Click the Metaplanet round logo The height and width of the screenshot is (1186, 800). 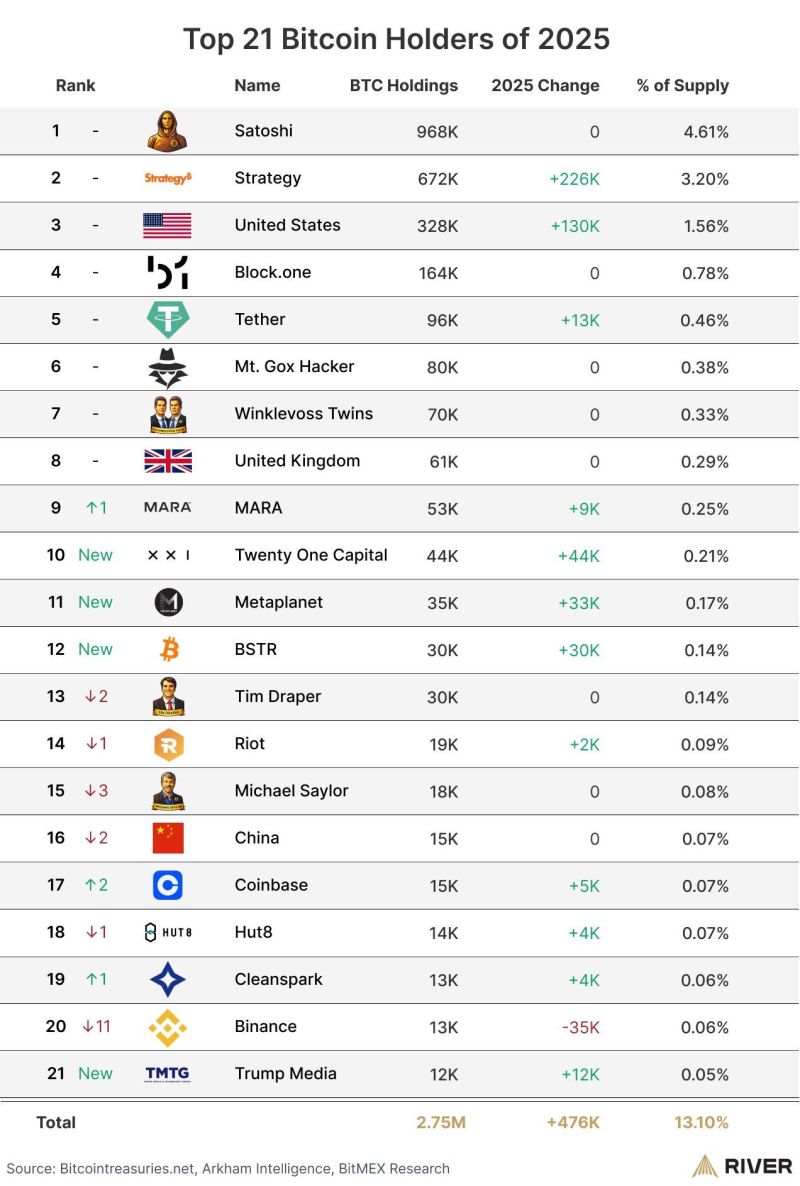[x=168, y=602]
